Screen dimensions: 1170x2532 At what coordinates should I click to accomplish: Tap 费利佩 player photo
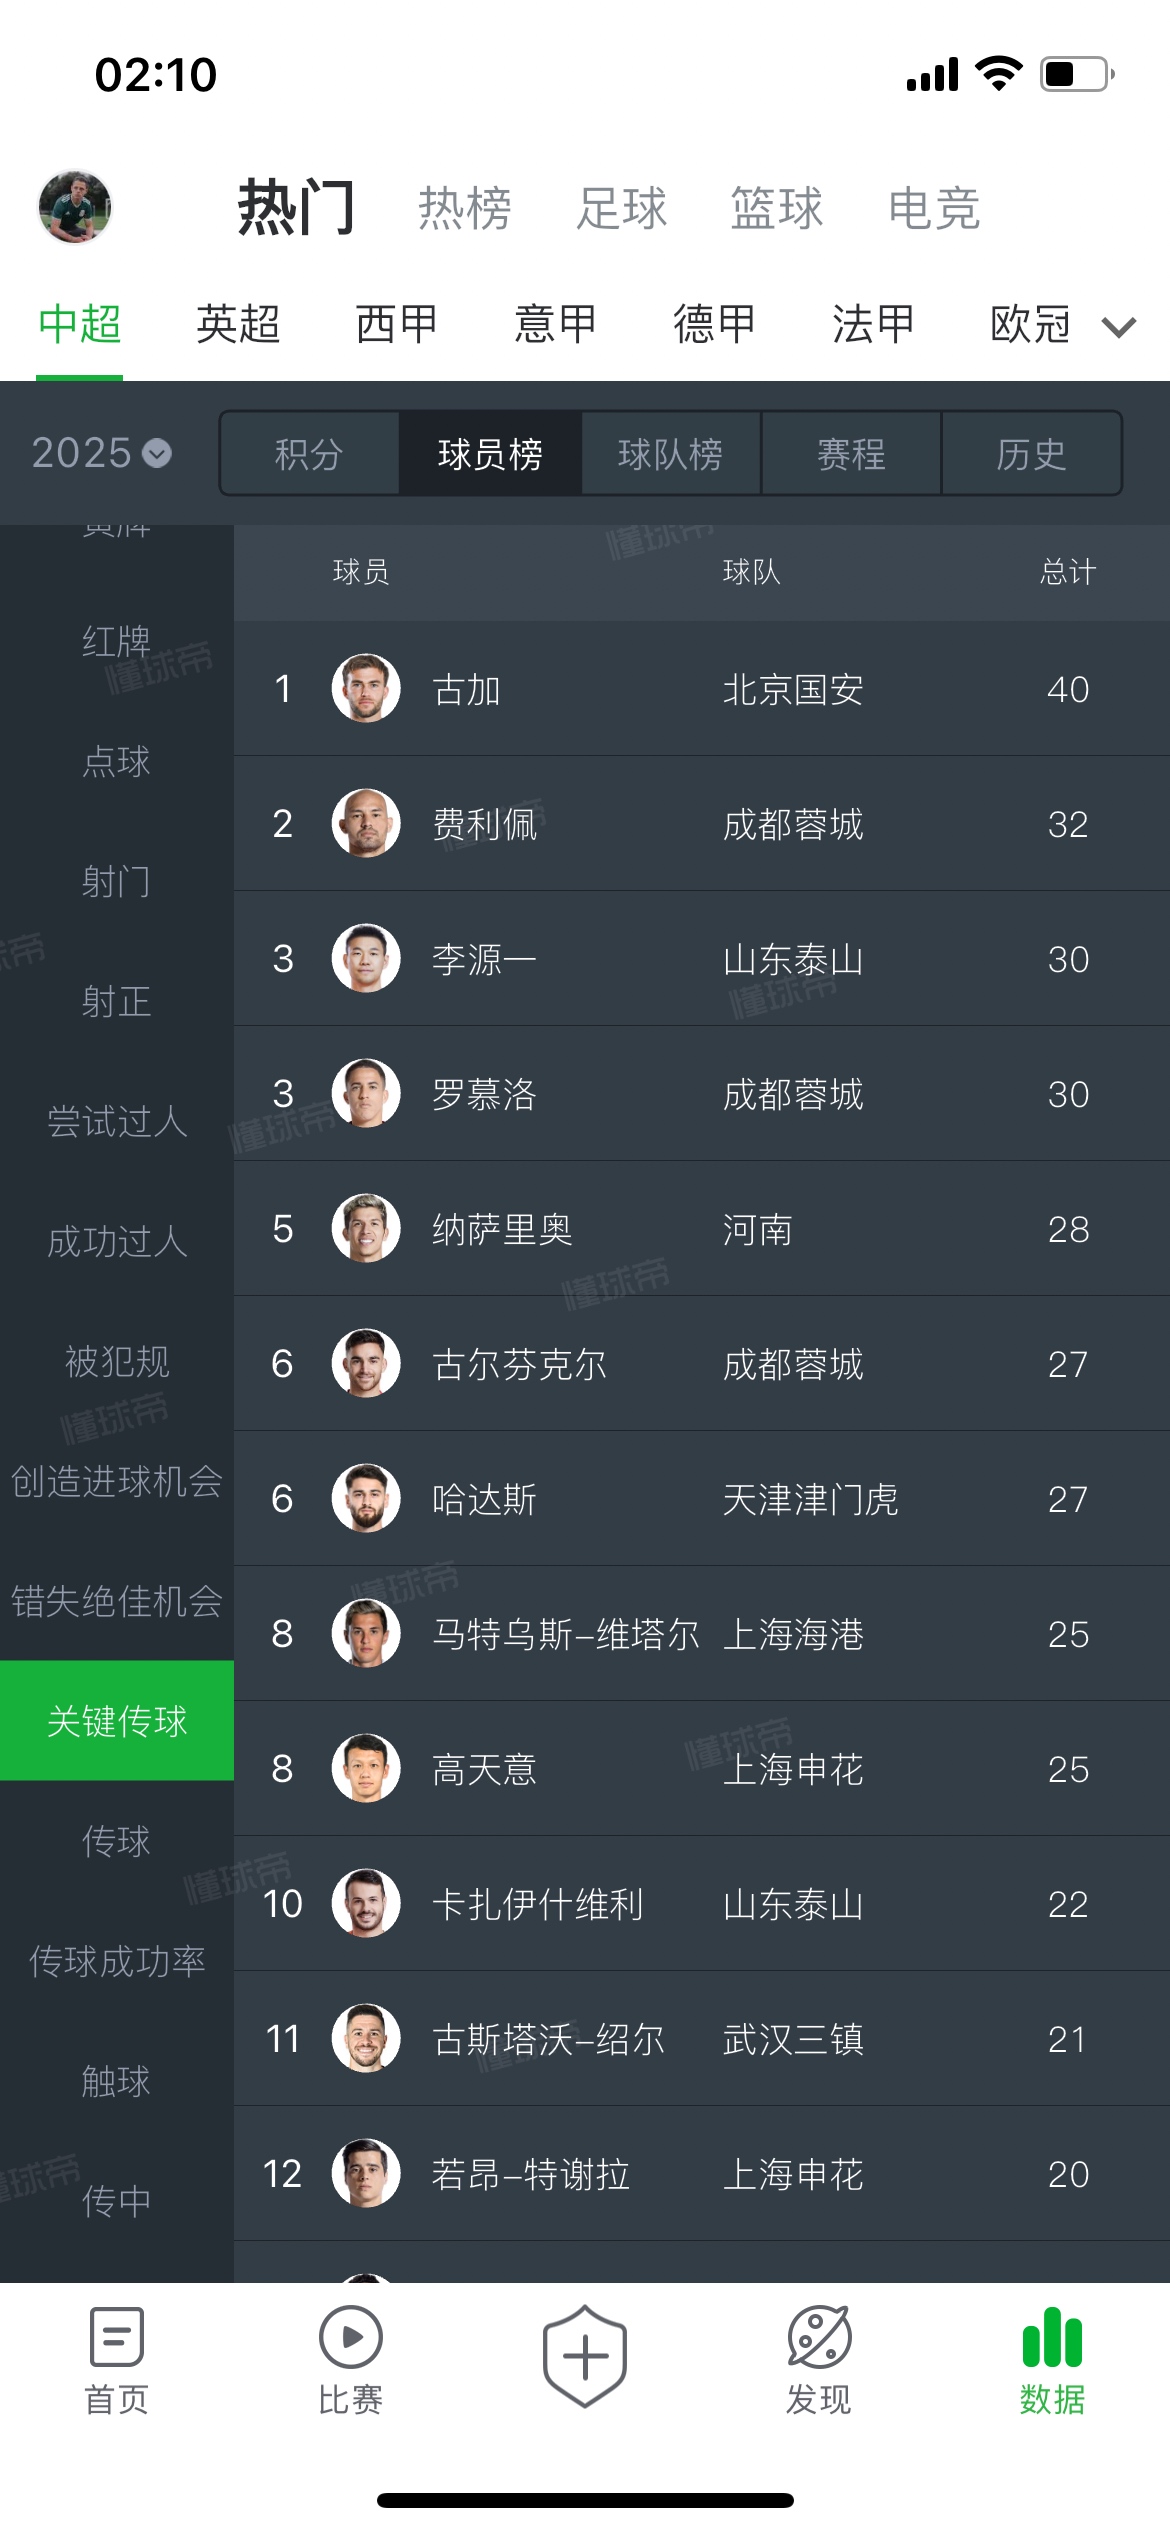(366, 823)
